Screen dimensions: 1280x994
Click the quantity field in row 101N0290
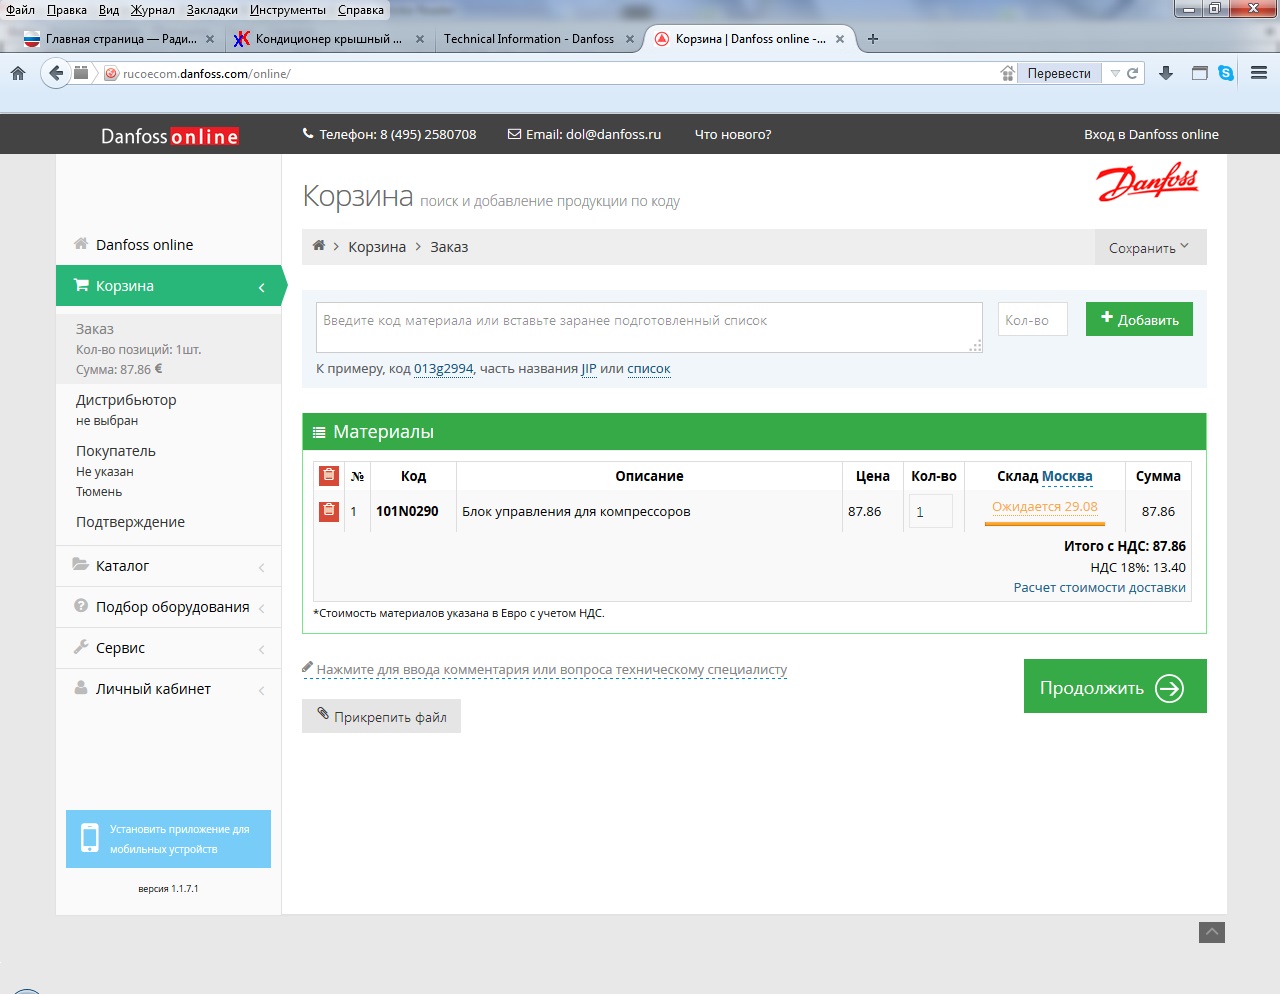[931, 511]
